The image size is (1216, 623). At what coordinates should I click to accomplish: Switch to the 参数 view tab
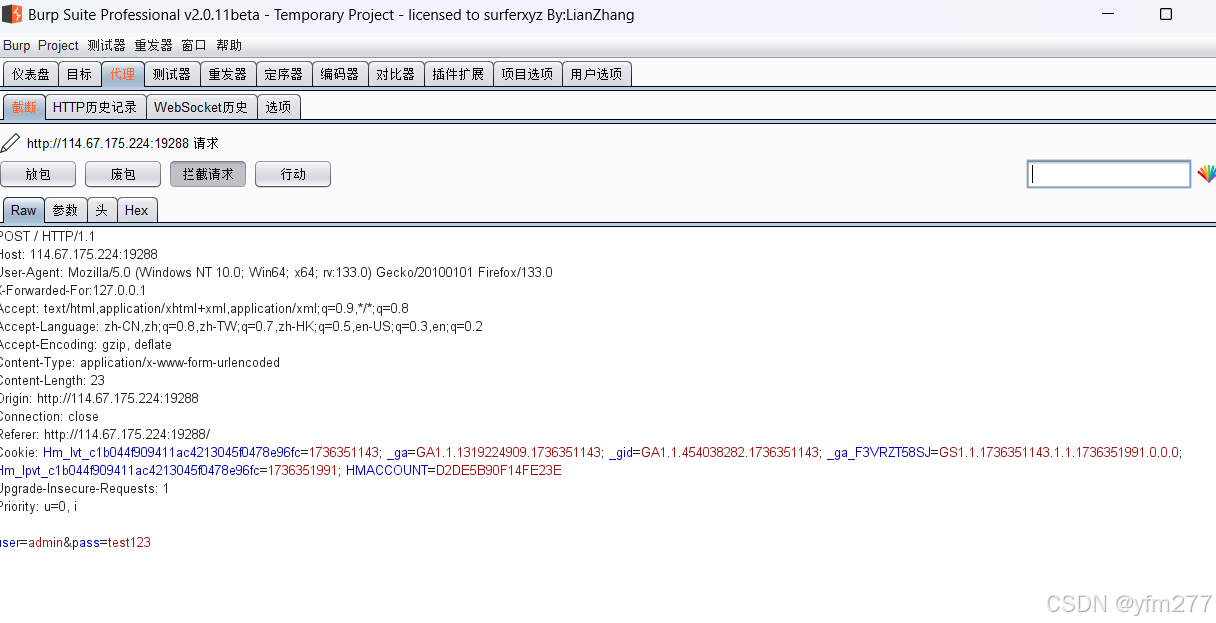[65, 210]
